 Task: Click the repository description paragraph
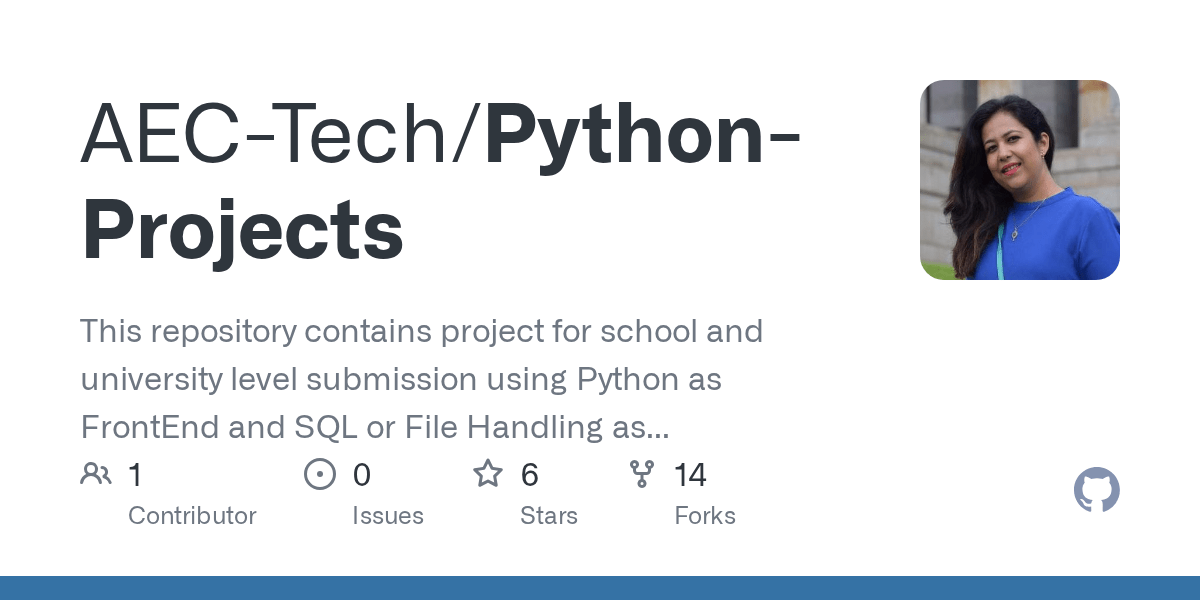[x=422, y=379]
